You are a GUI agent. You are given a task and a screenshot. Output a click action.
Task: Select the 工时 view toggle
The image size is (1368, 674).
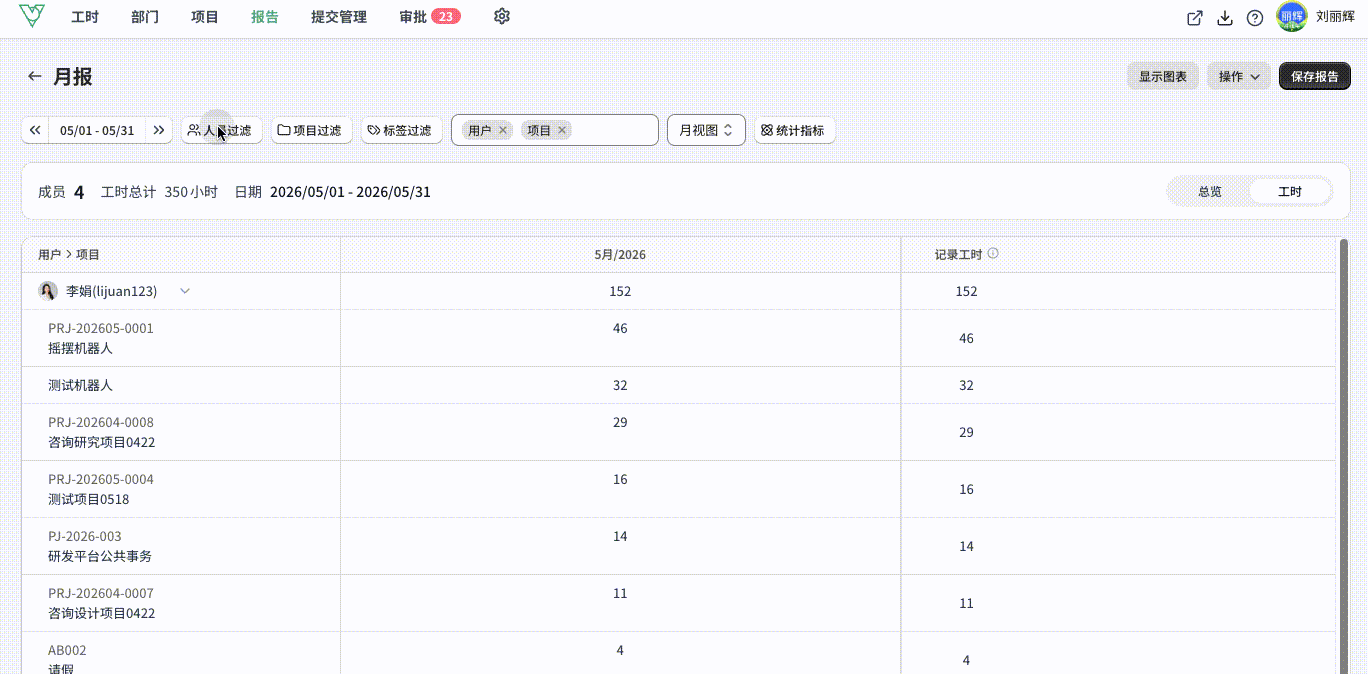point(1290,191)
